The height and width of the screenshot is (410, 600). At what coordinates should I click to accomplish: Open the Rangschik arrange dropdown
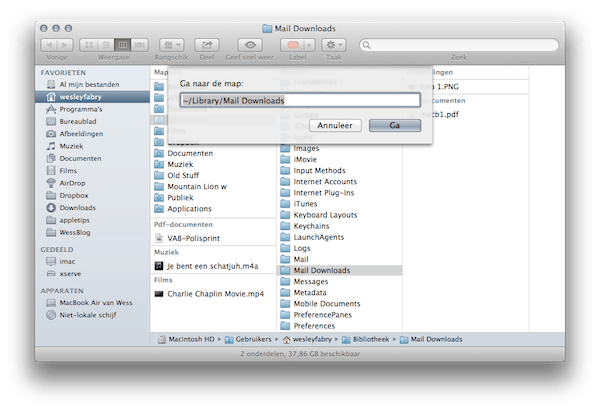click(171, 45)
